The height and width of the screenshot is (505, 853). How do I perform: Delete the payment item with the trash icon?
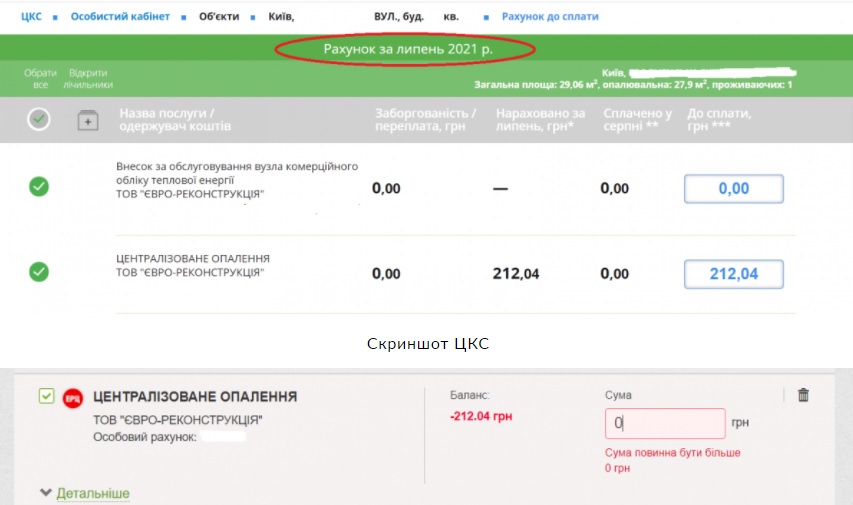[x=803, y=395]
